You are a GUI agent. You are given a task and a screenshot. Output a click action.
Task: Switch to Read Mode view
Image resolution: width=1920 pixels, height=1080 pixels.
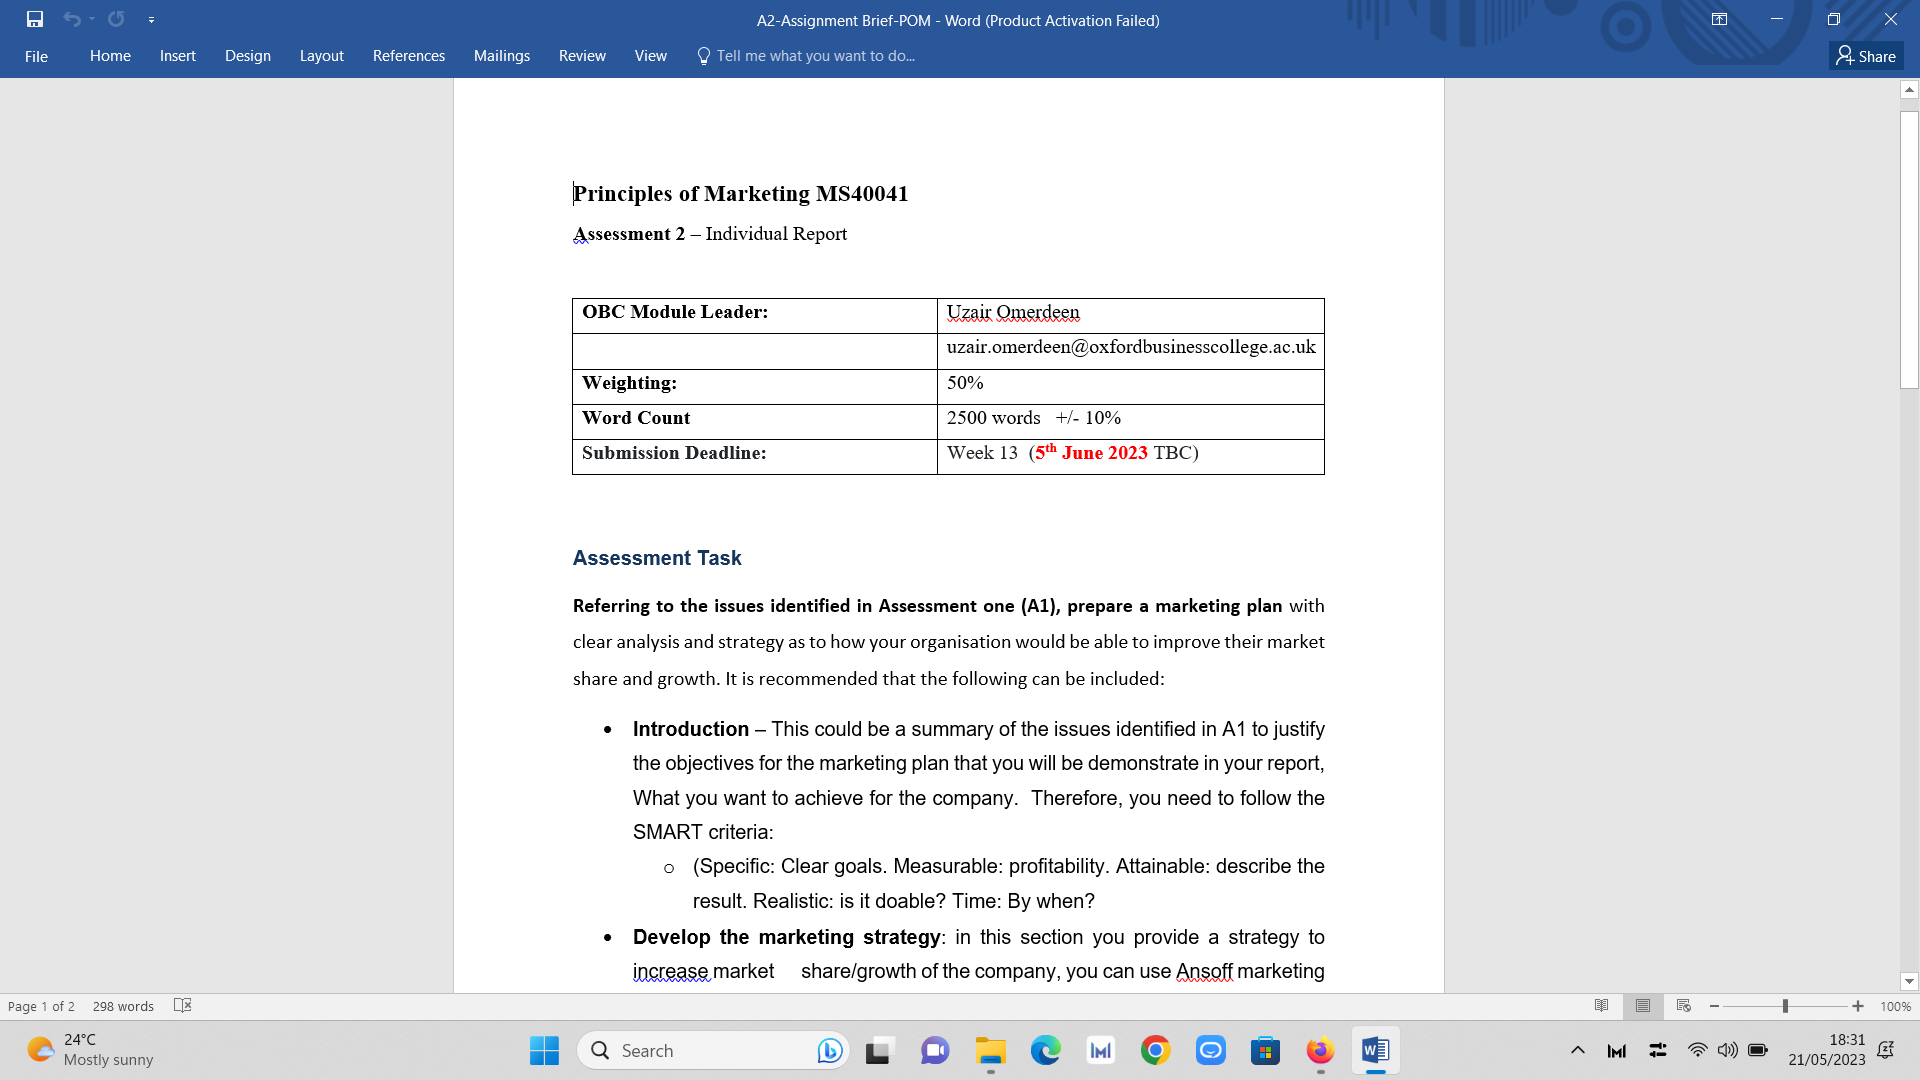click(x=1602, y=1006)
